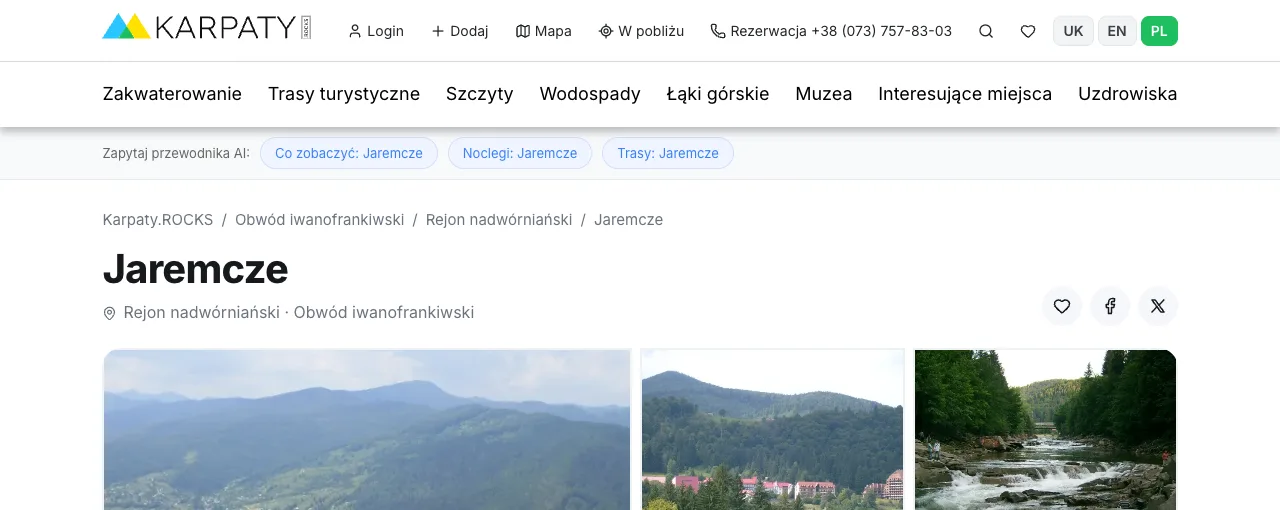Open Łąki górskie menu item
Viewport: 1280px width, 510px height.
(x=718, y=94)
